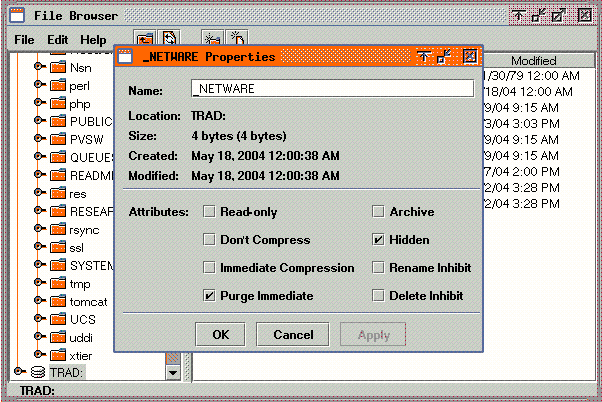Click the tree scrollbar down arrow
The height and width of the screenshot is (402, 602).
click(x=173, y=372)
